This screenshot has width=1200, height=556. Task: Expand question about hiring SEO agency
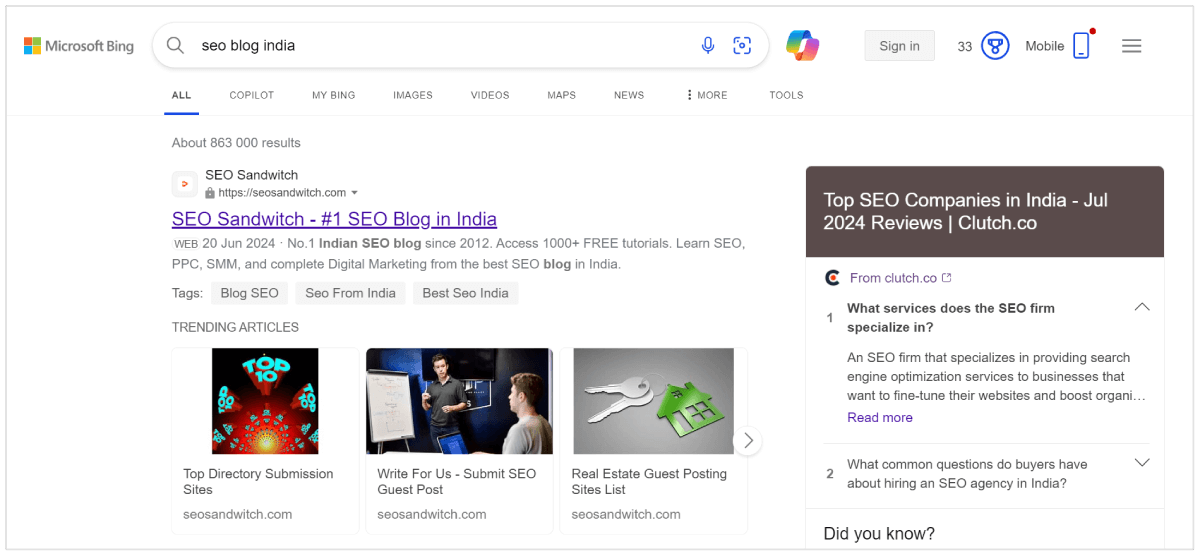[x=1142, y=463]
